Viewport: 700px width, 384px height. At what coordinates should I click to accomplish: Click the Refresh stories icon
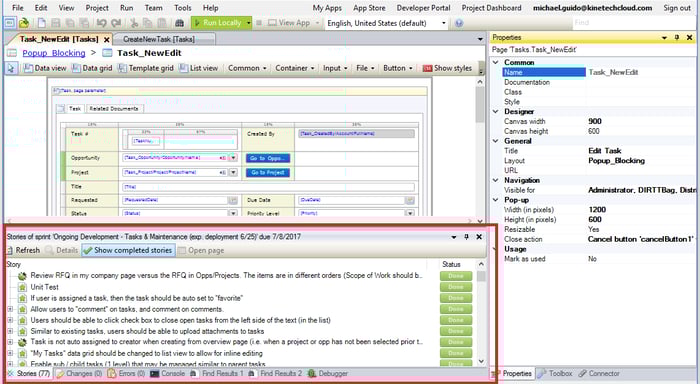[10, 250]
